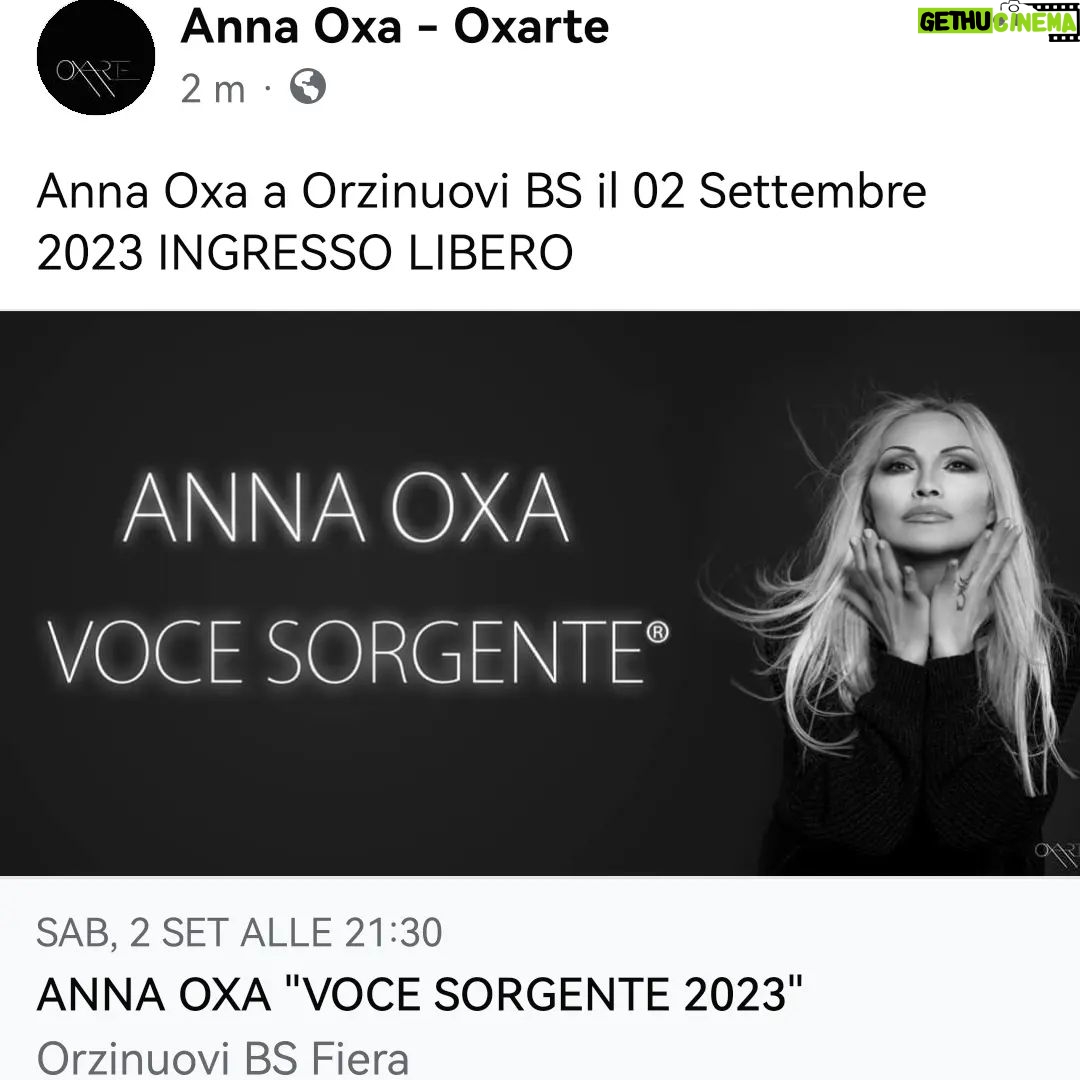1080x1080 pixels.
Task: Click INGRESSO LIBERO in the post caption
Action: click(366, 253)
